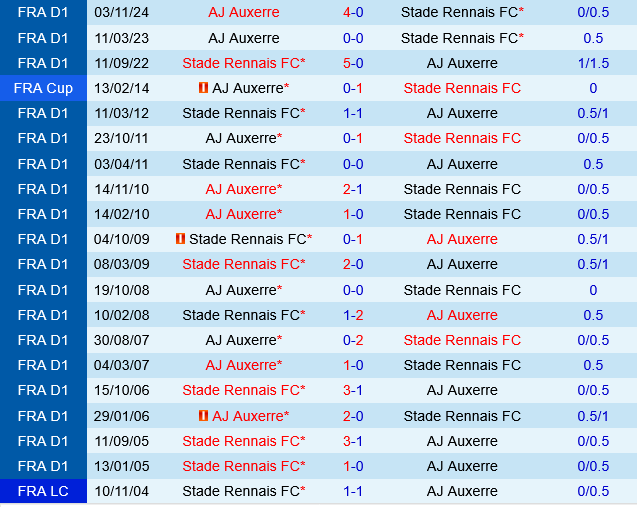Click the date 23/10/11
The width and height of the screenshot is (637, 507).
[122, 138]
